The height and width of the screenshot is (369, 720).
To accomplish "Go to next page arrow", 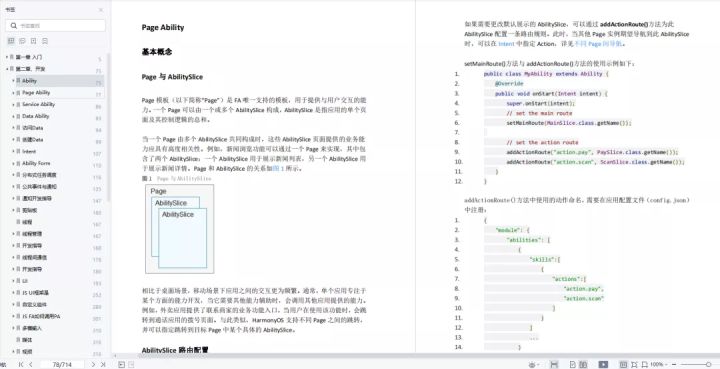I will tap(93, 364).
